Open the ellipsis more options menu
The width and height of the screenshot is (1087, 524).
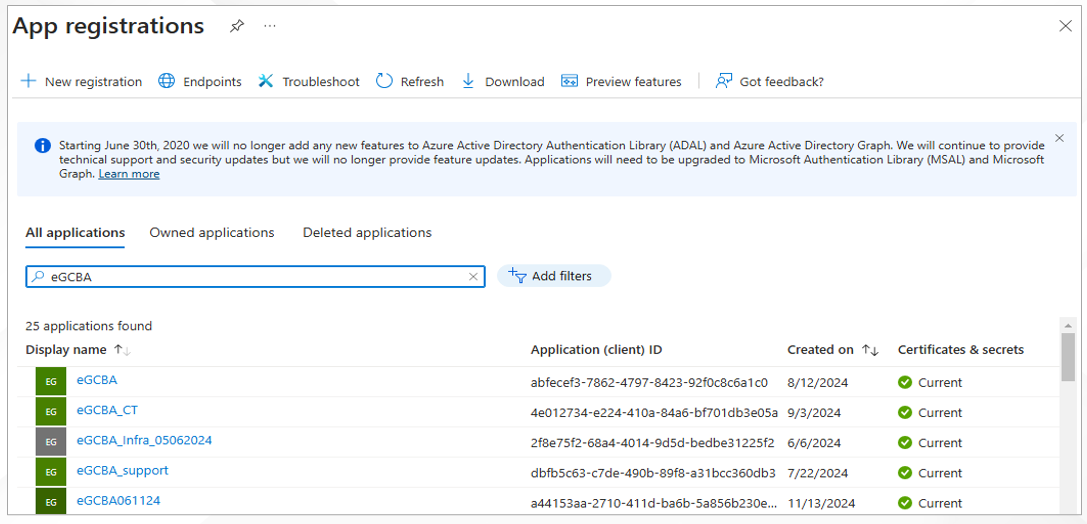(270, 26)
